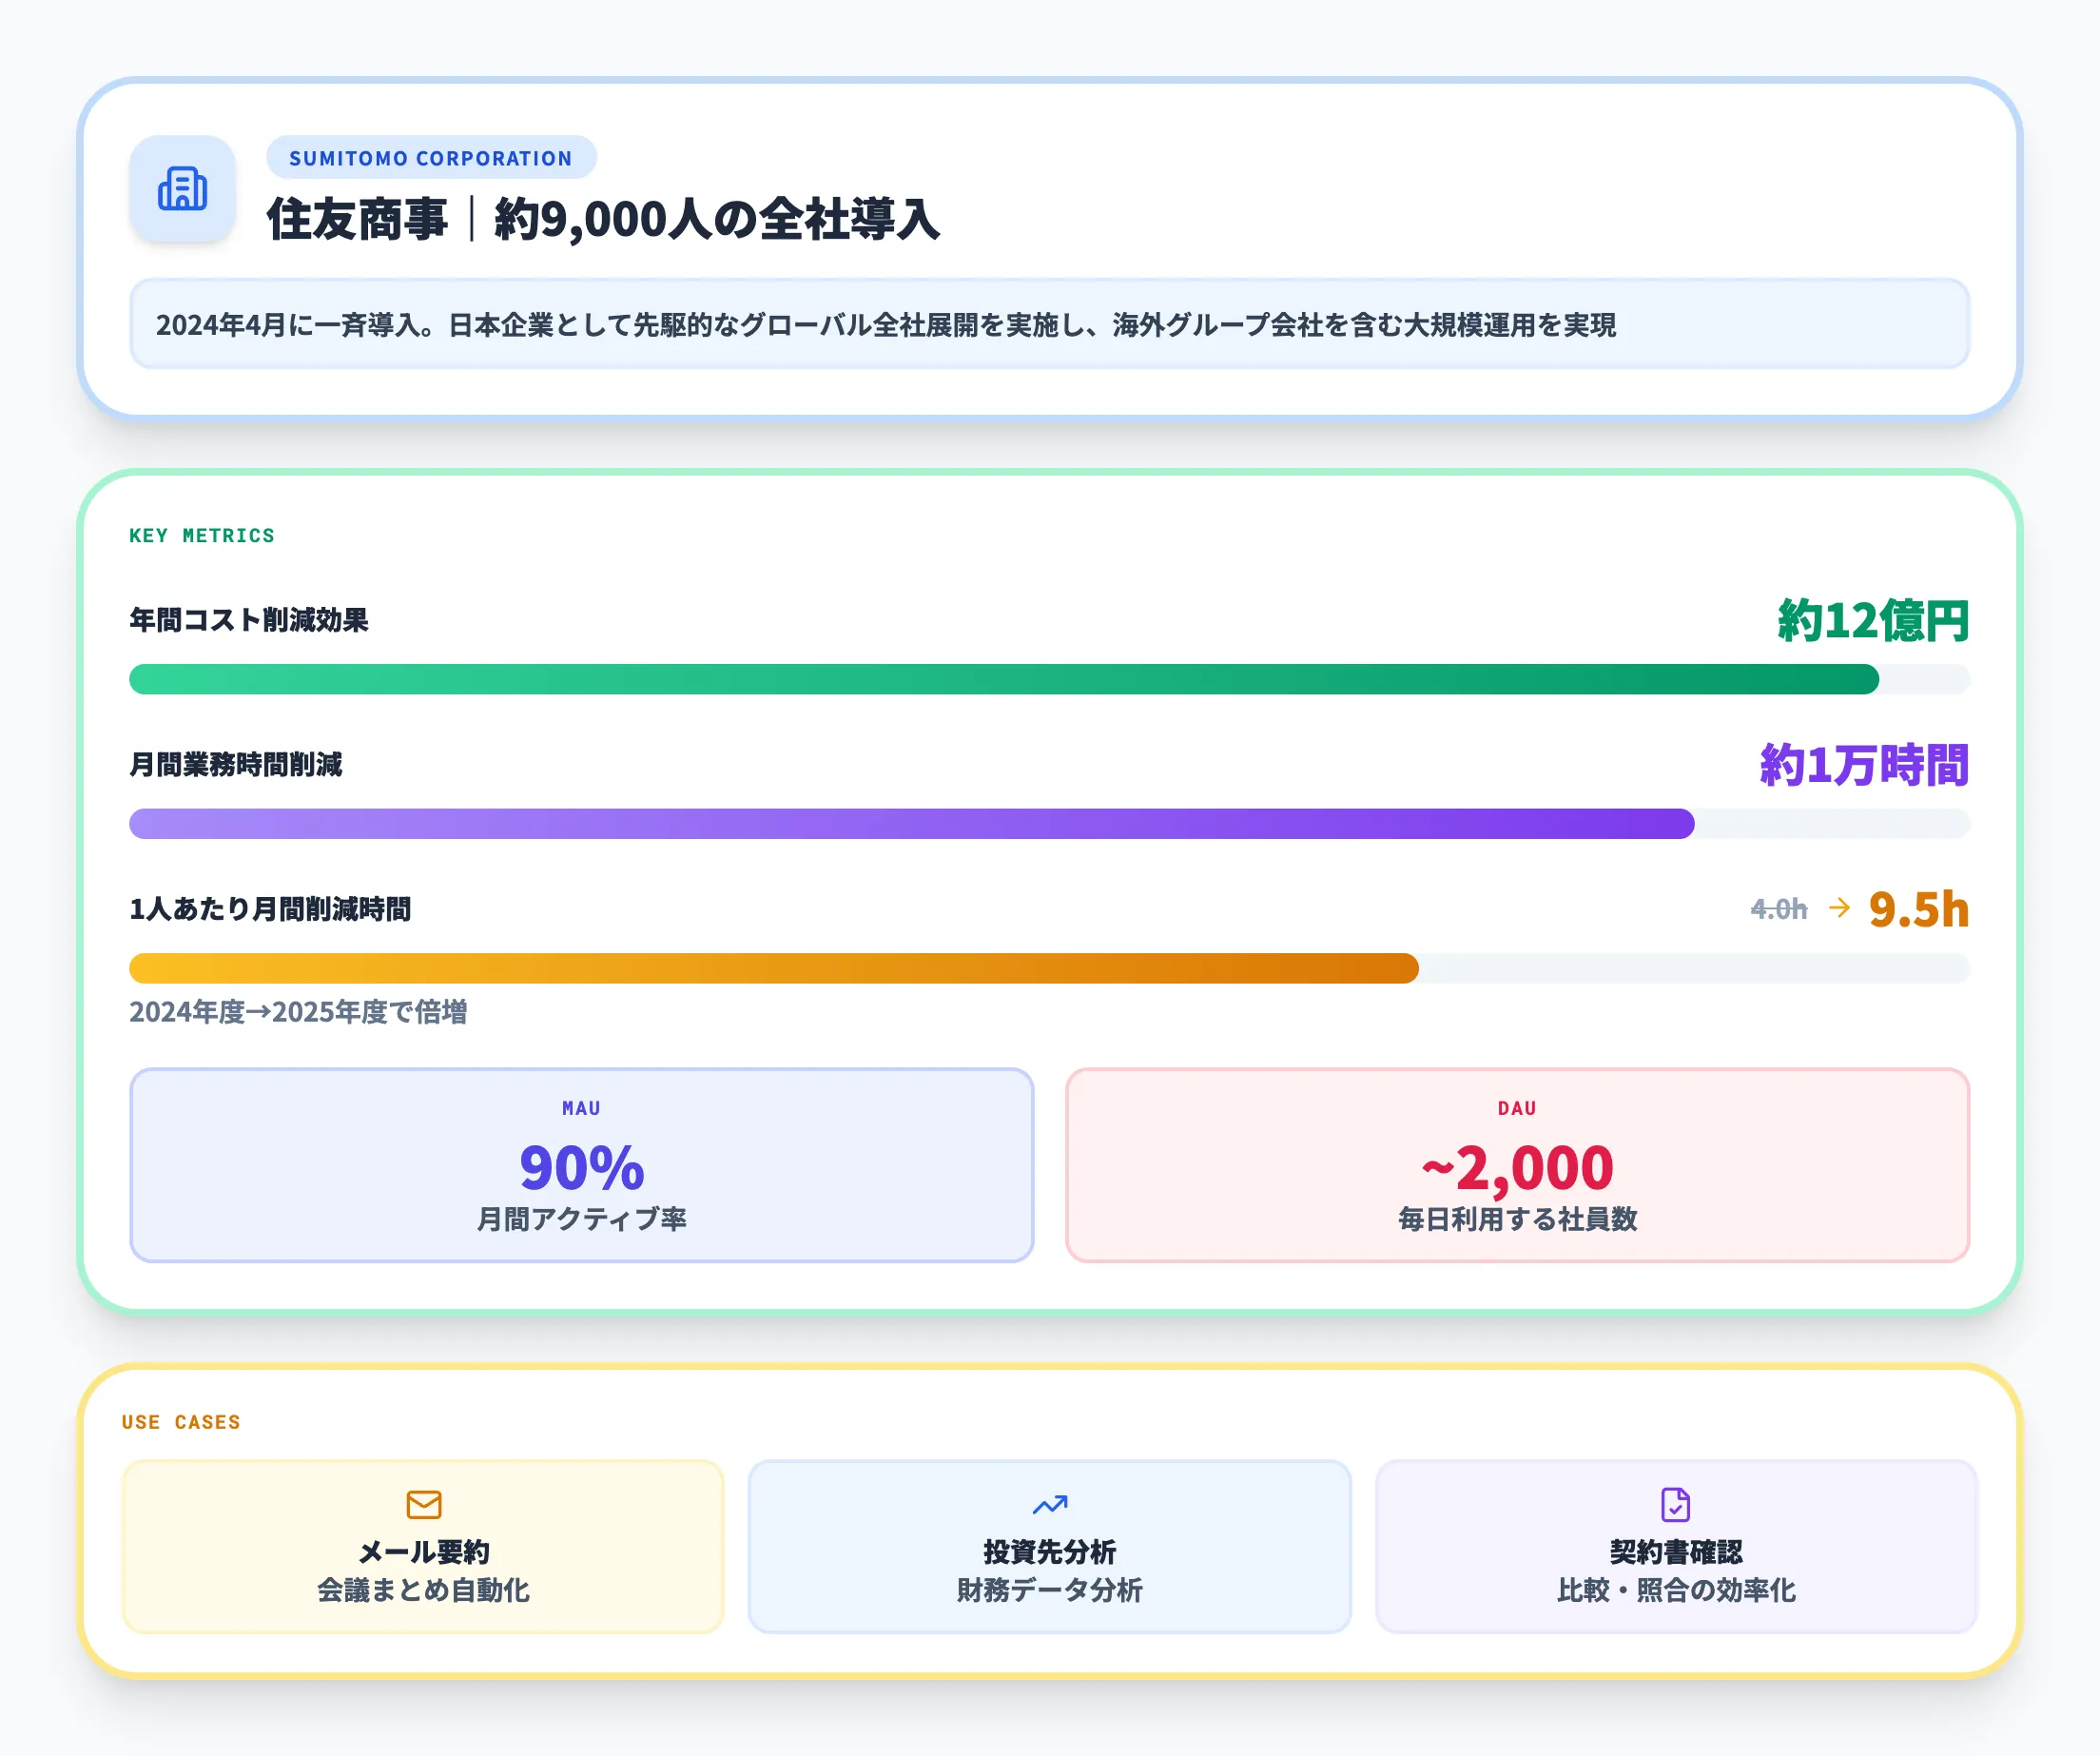The width and height of the screenshot is (2100, 1756).
Task: Select the 契約書確認 use case card
Action: [1676, 1546]
